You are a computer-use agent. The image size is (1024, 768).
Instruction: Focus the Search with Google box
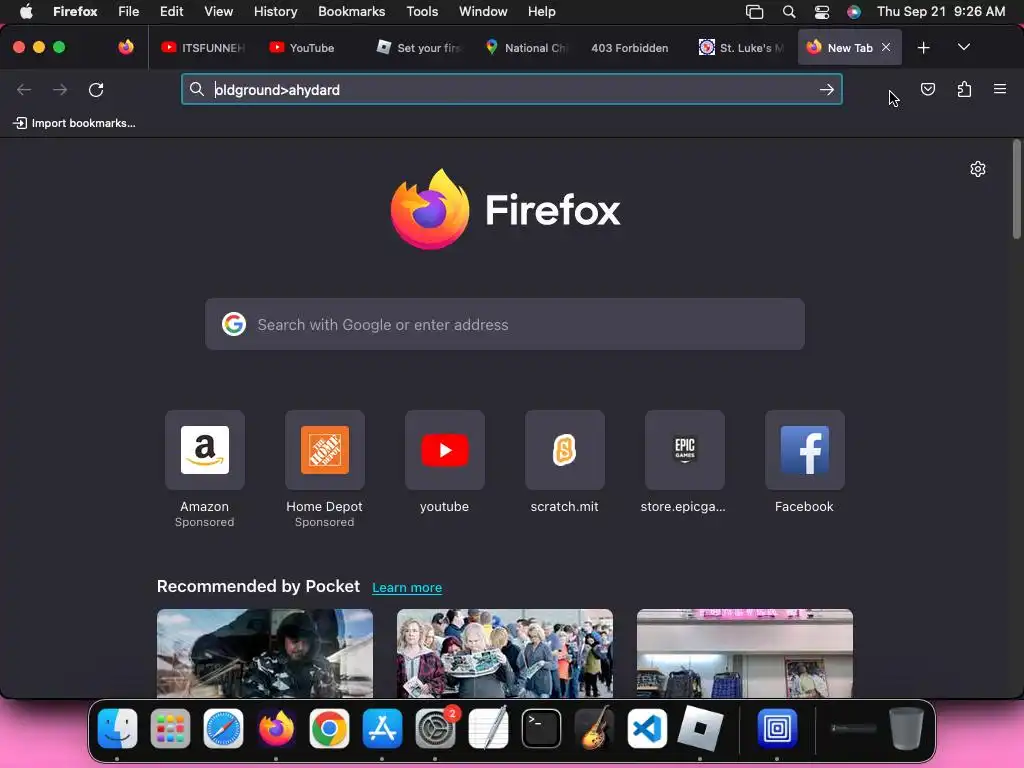point(505,324)
